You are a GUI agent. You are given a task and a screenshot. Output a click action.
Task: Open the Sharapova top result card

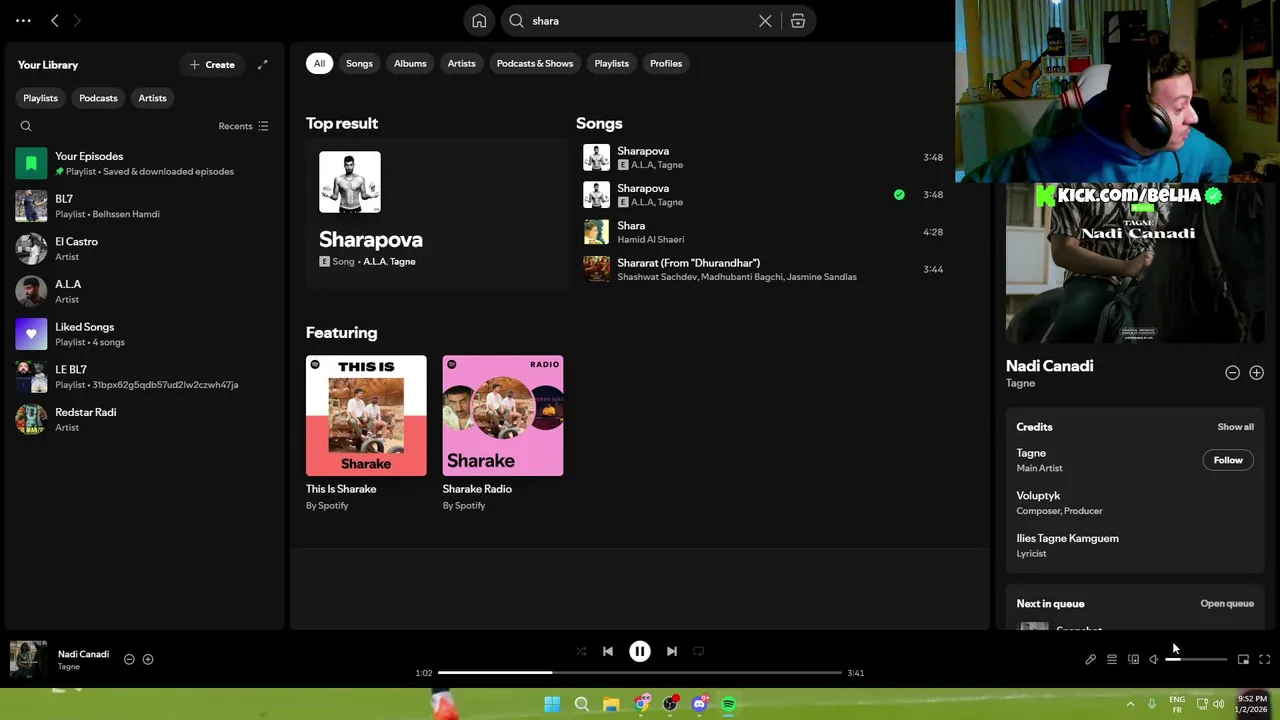click(437, 213)
